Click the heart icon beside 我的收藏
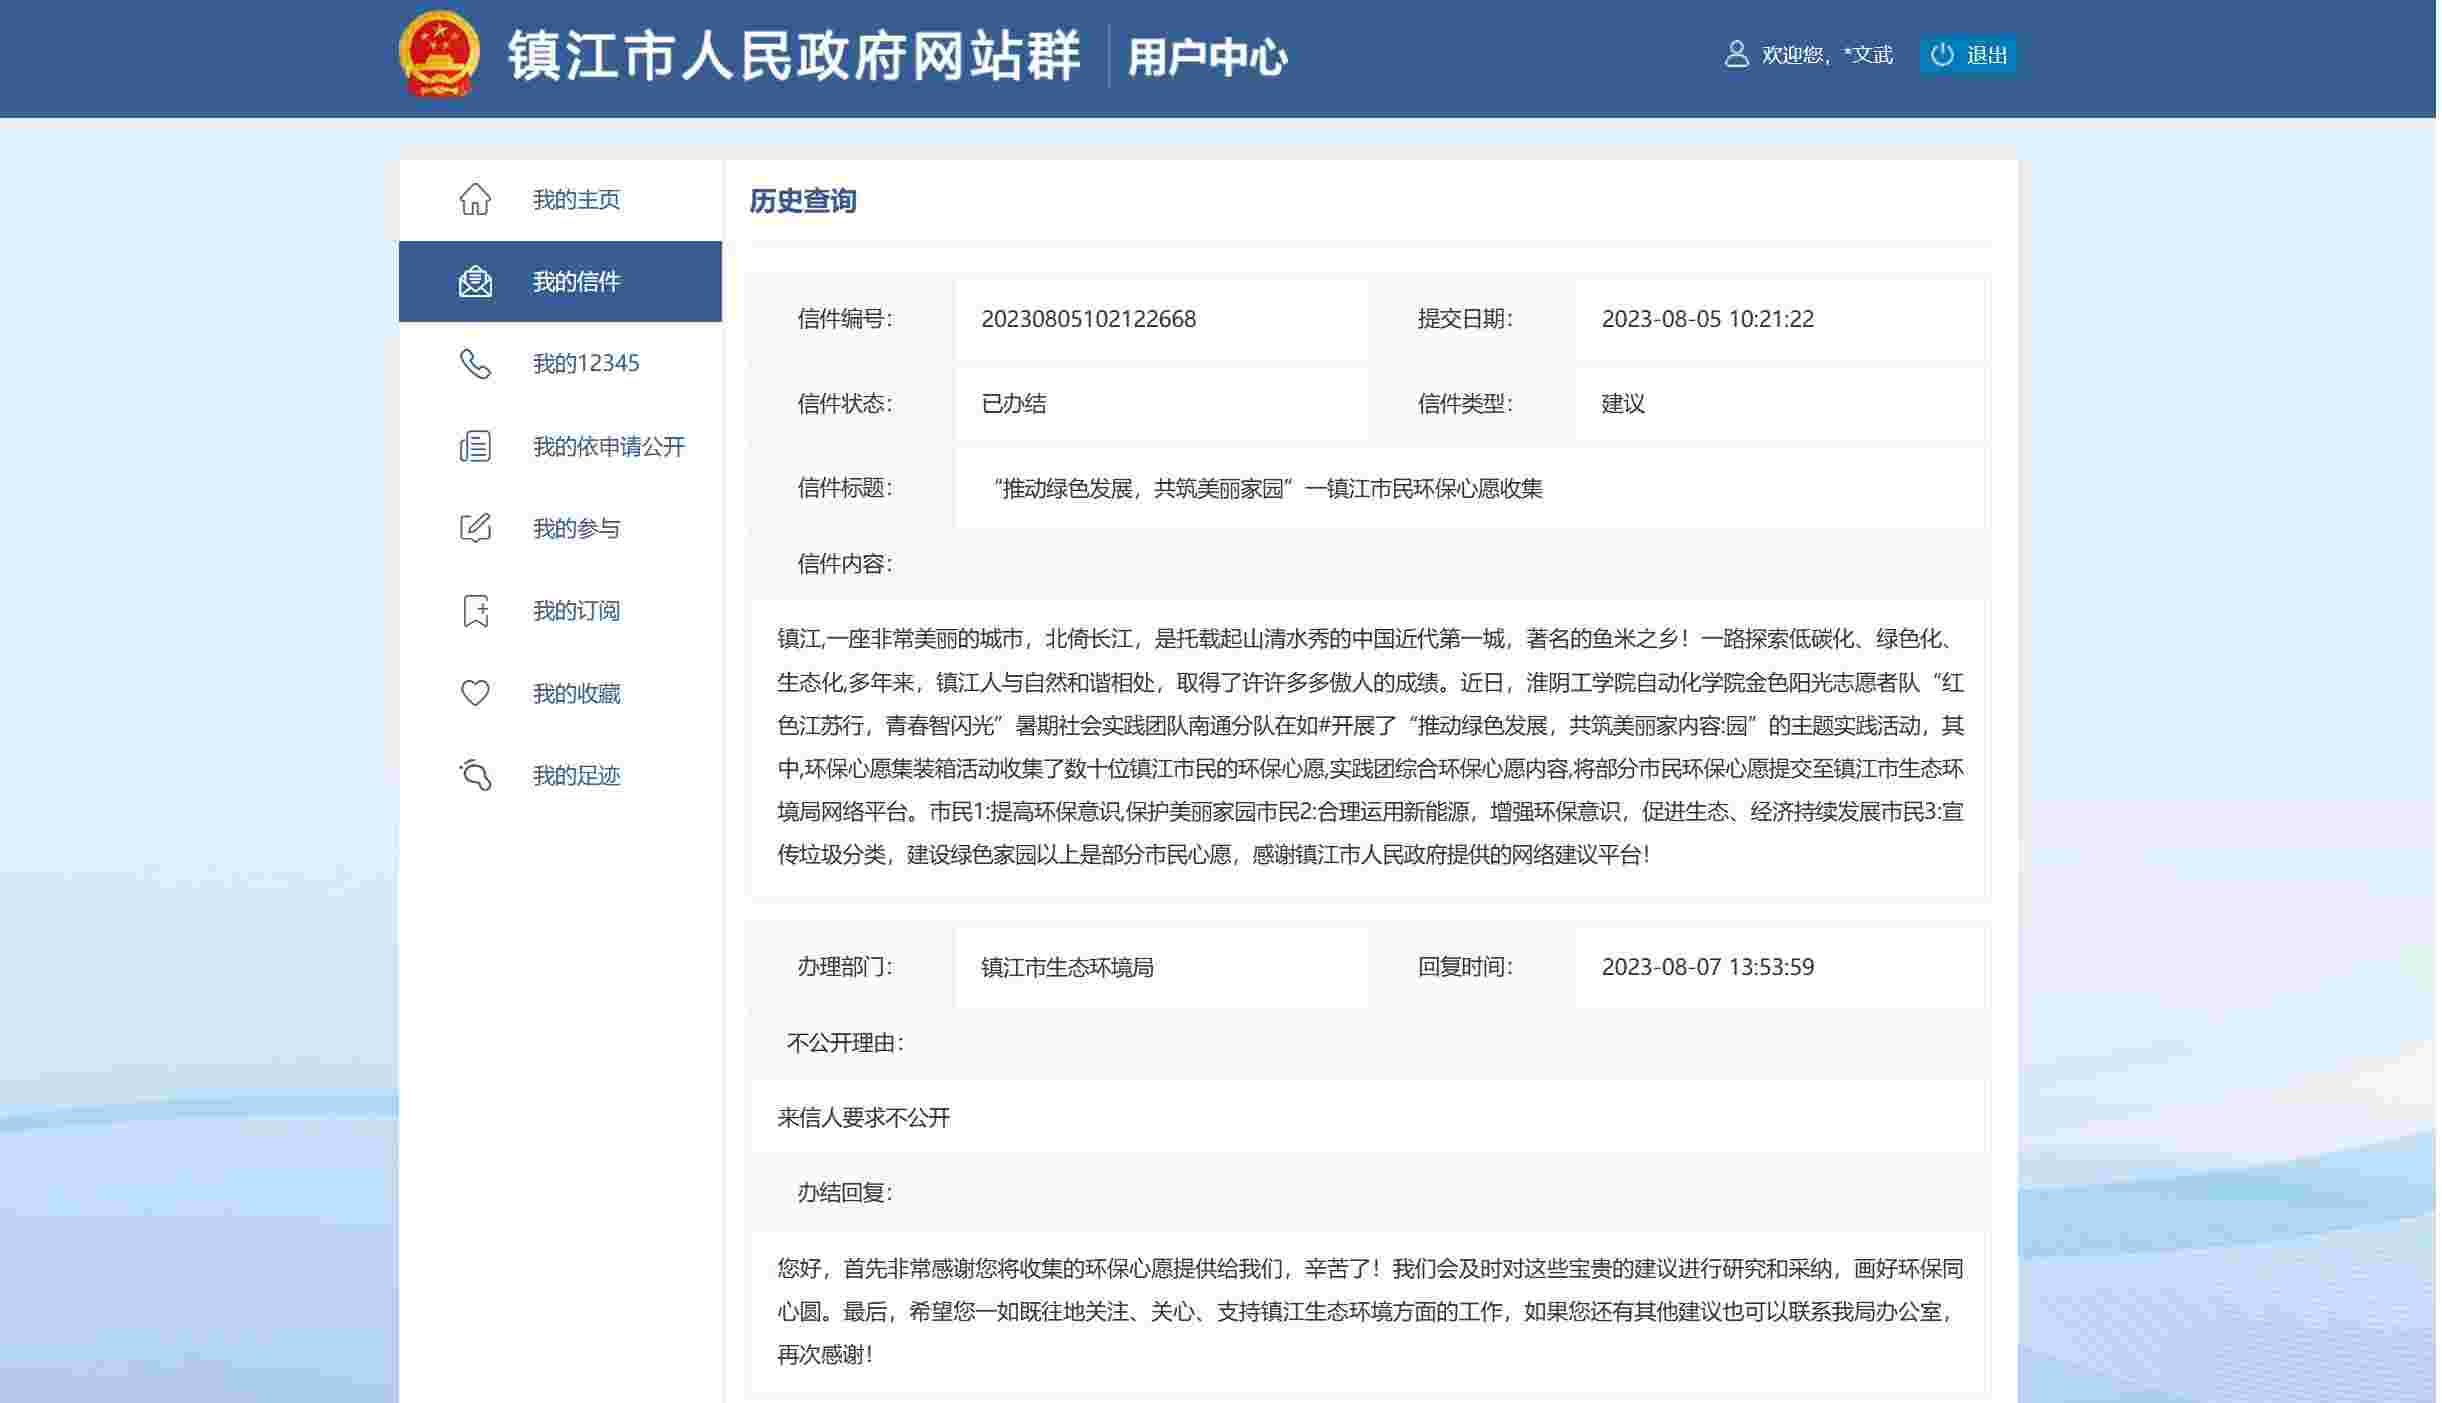The image size is (2442, 1403). (x=476, y=693)
